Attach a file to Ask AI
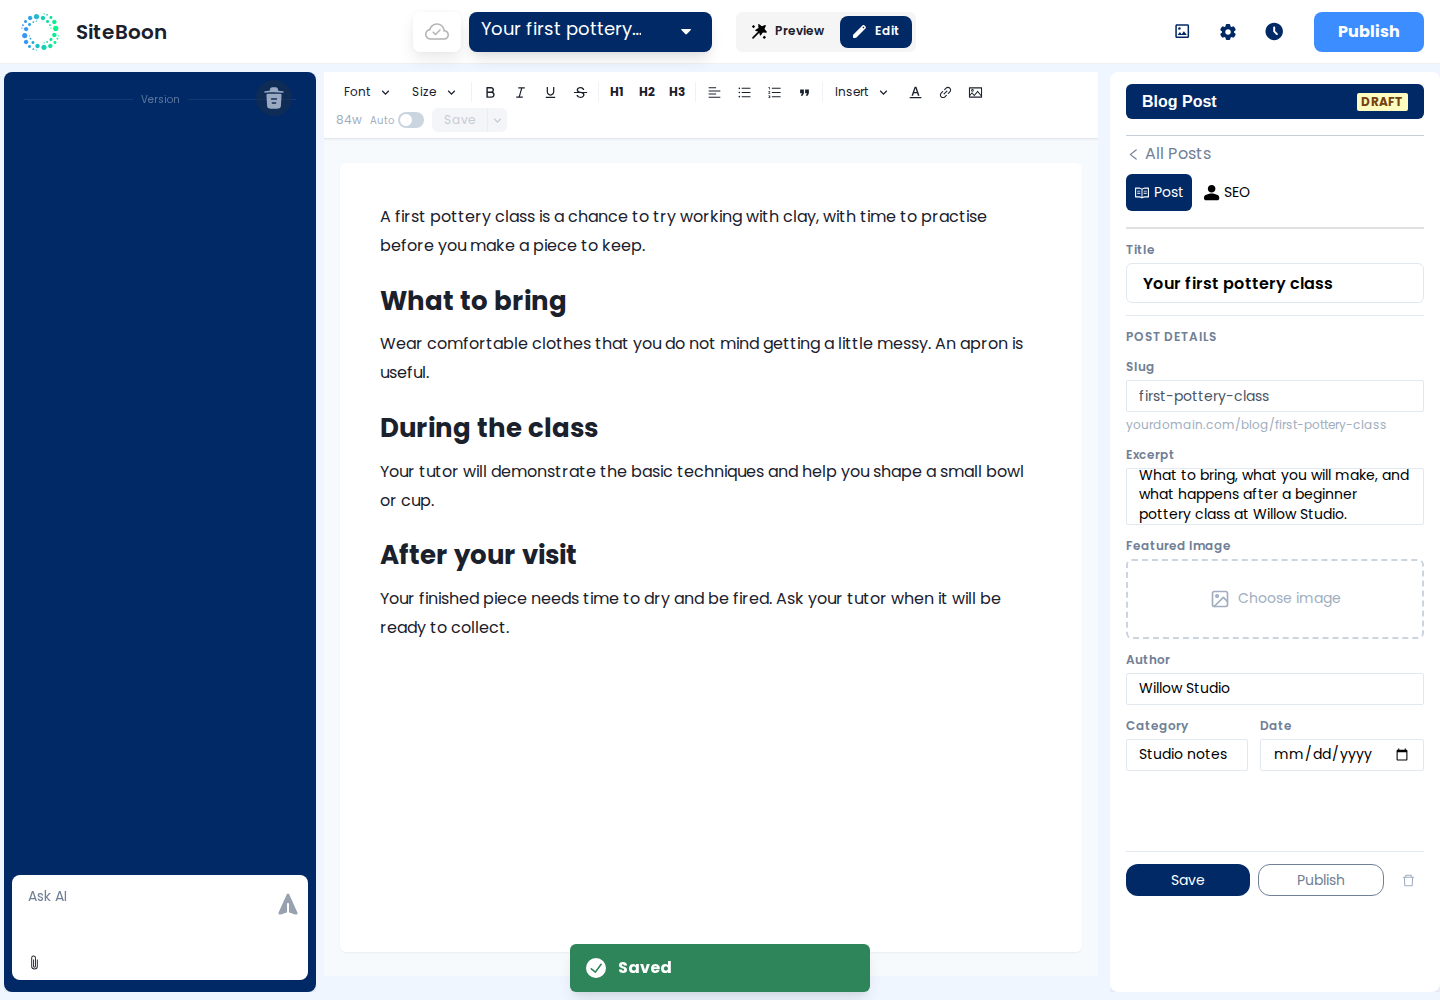The height and width of the screenshot is (1000, 1440). tap(34, 962)
